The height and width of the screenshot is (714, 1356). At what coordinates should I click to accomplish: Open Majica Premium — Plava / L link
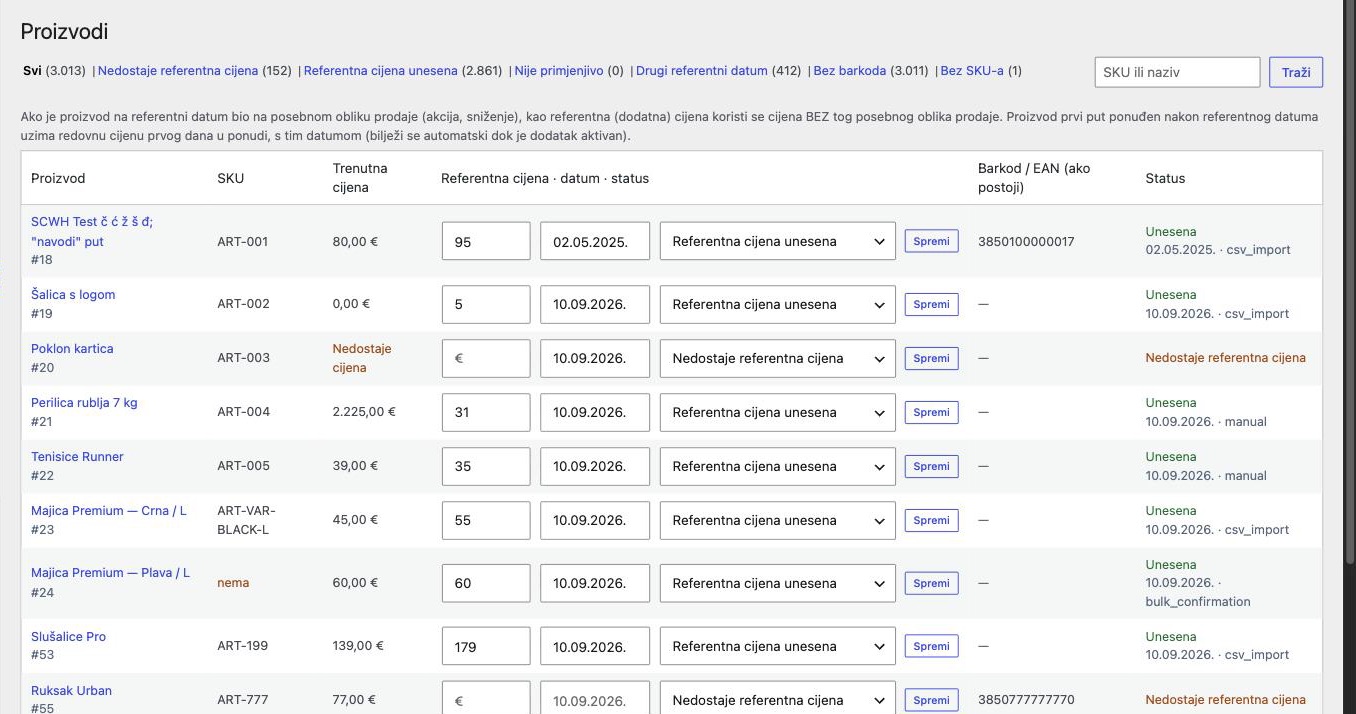tap(110, 573)
